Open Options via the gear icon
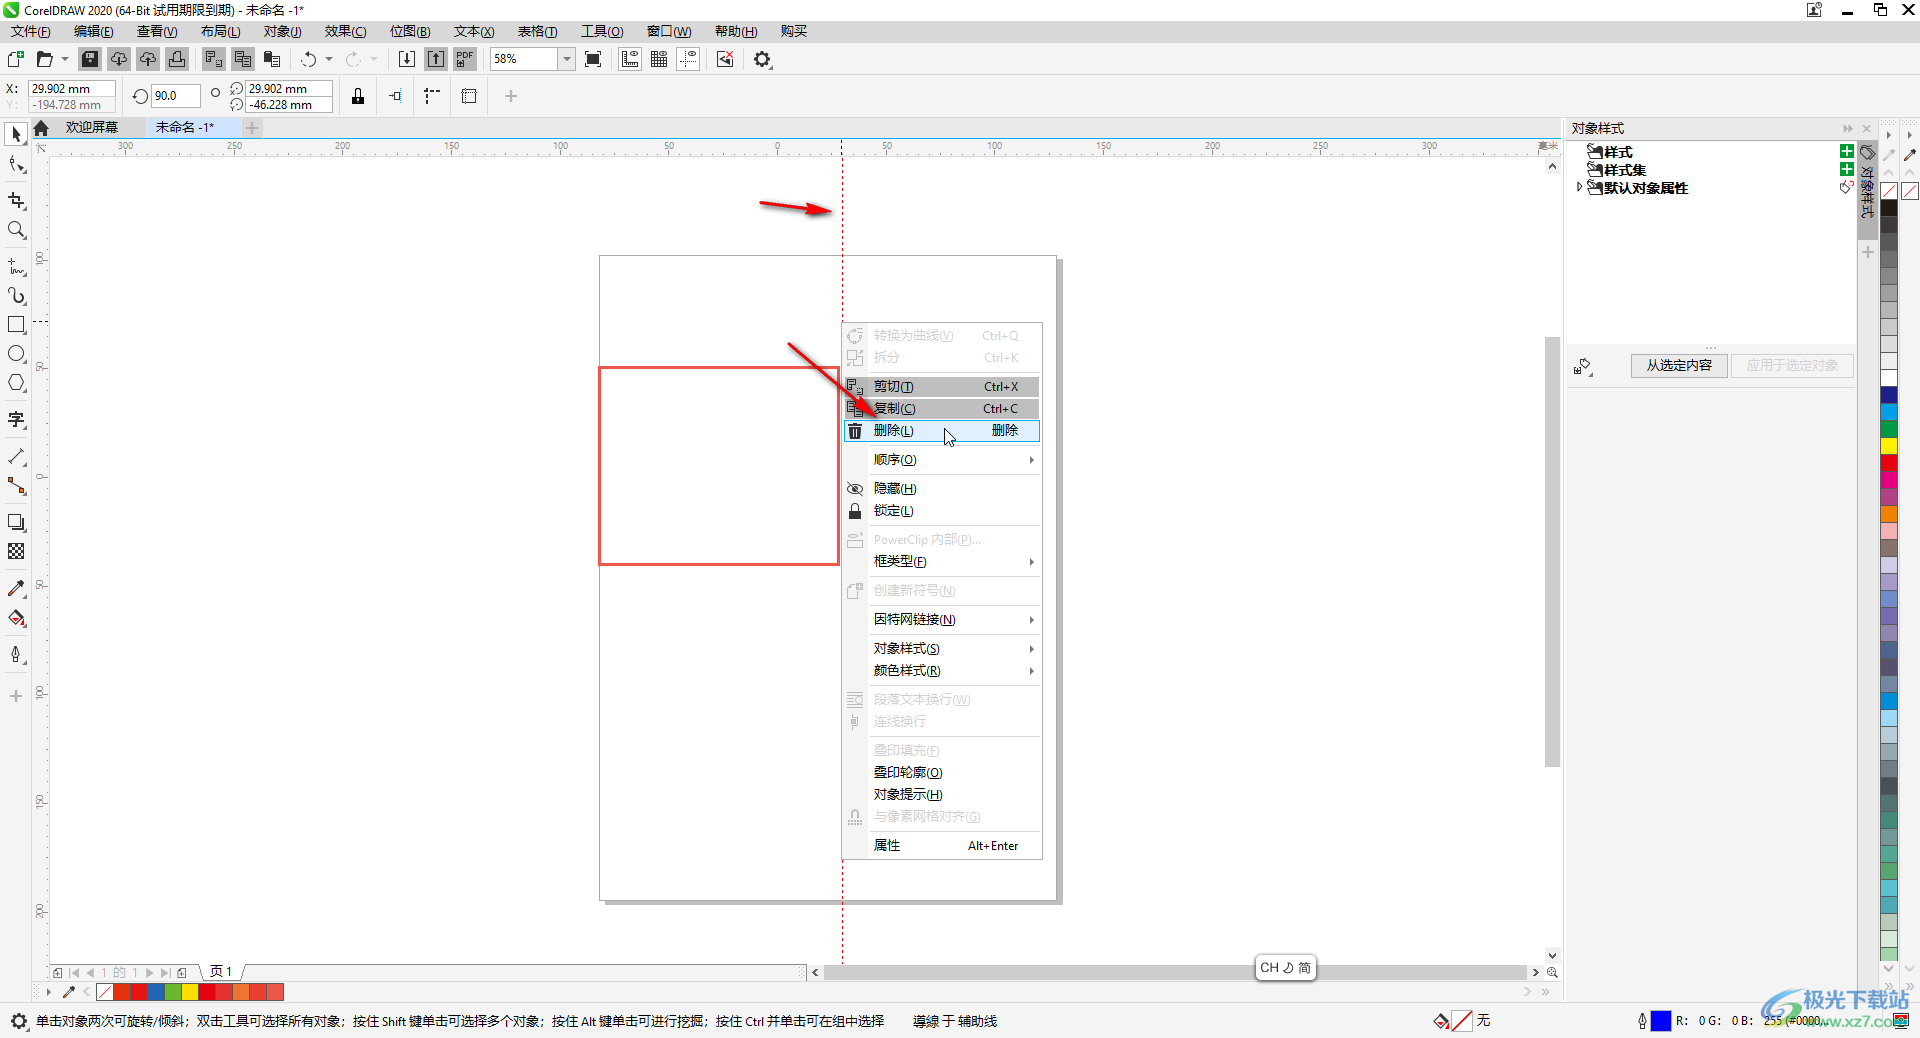 pos(763,59)
